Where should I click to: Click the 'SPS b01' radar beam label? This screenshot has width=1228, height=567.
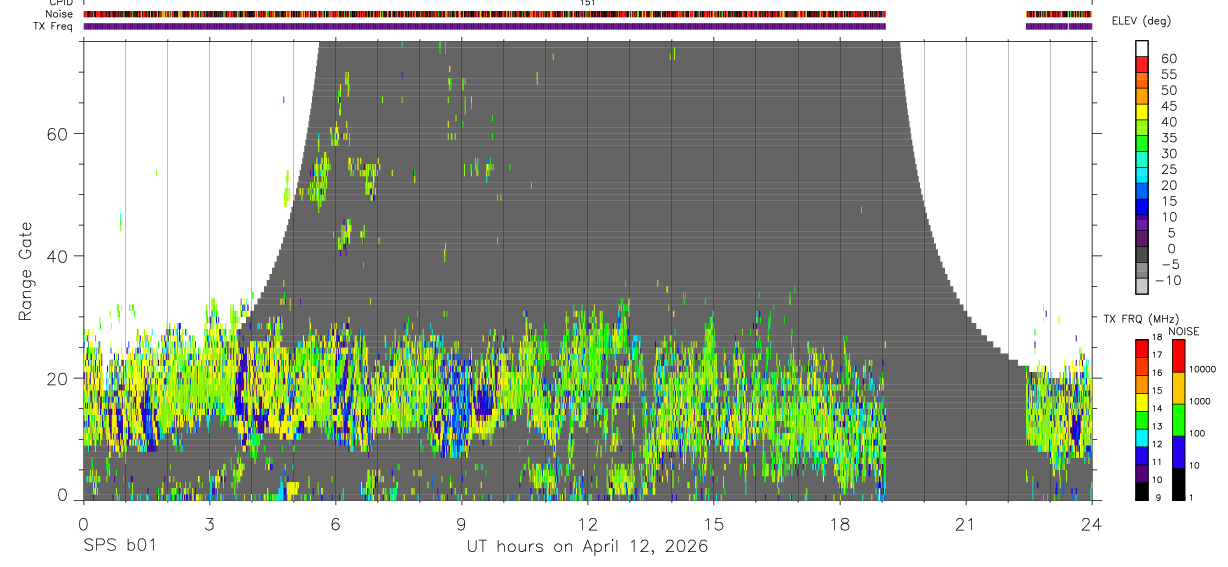pos(119,547)
